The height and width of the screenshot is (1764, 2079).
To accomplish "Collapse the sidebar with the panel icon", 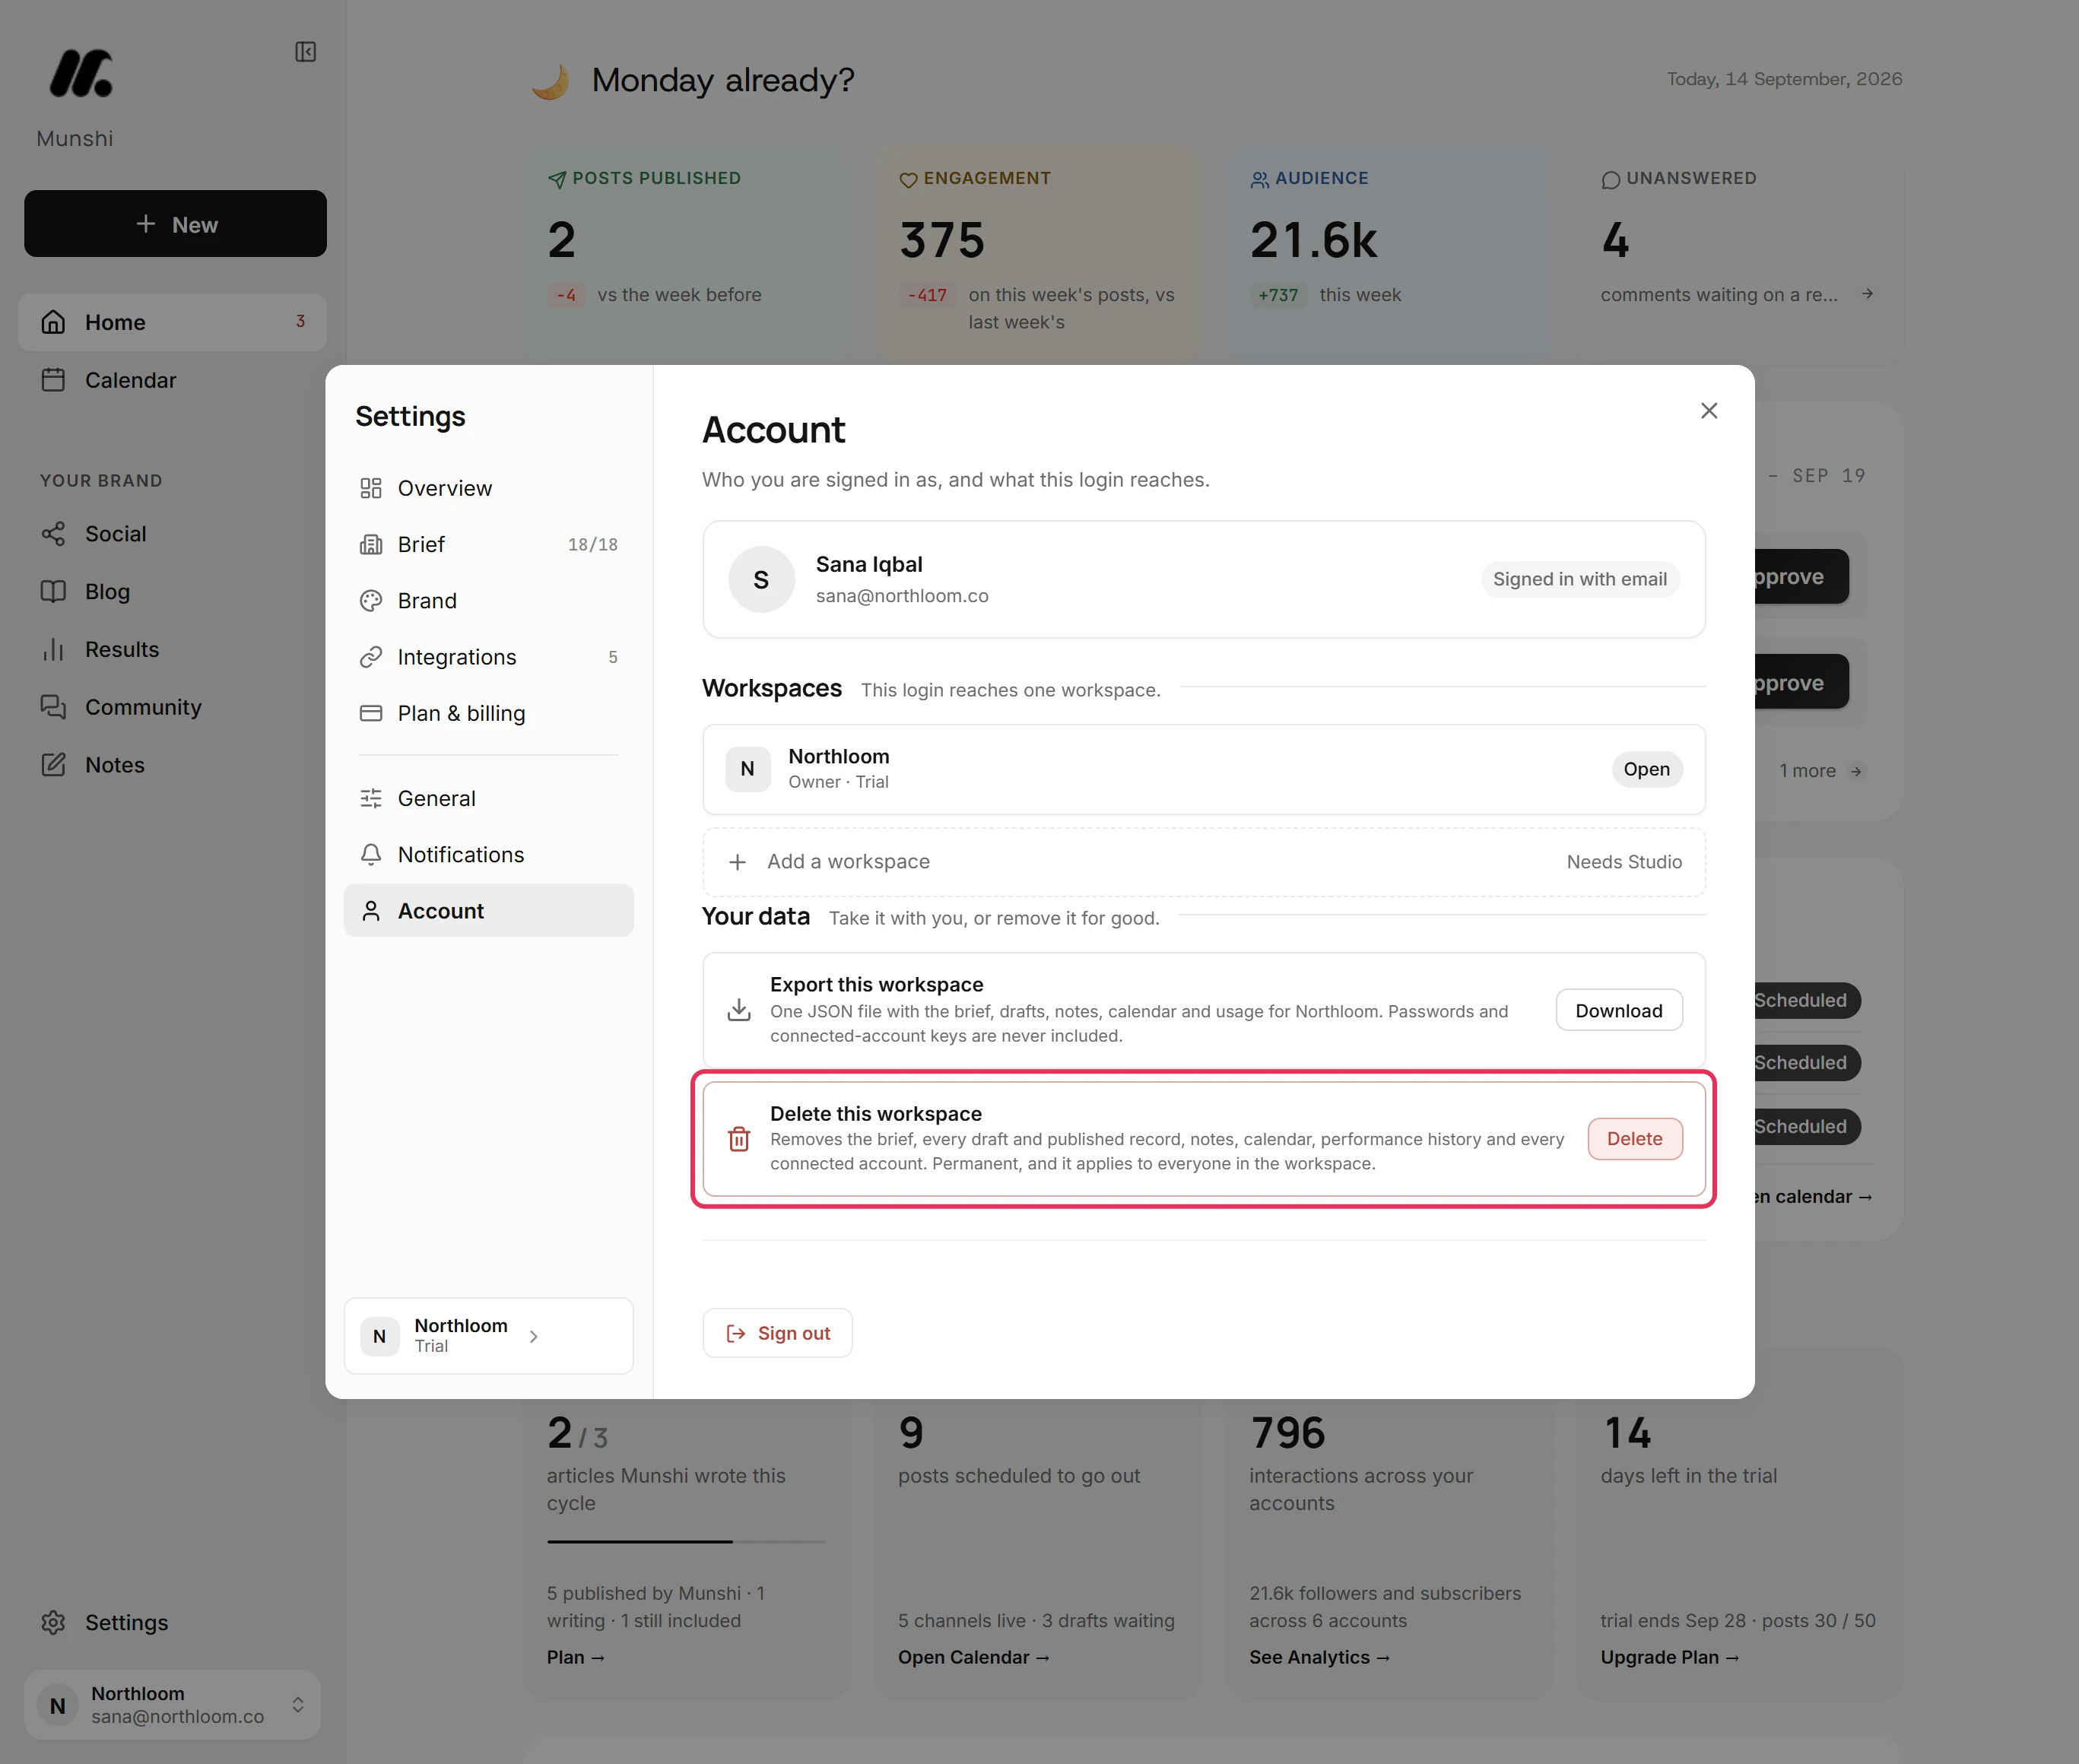I will pyautogui.click(x=306, y=52).
